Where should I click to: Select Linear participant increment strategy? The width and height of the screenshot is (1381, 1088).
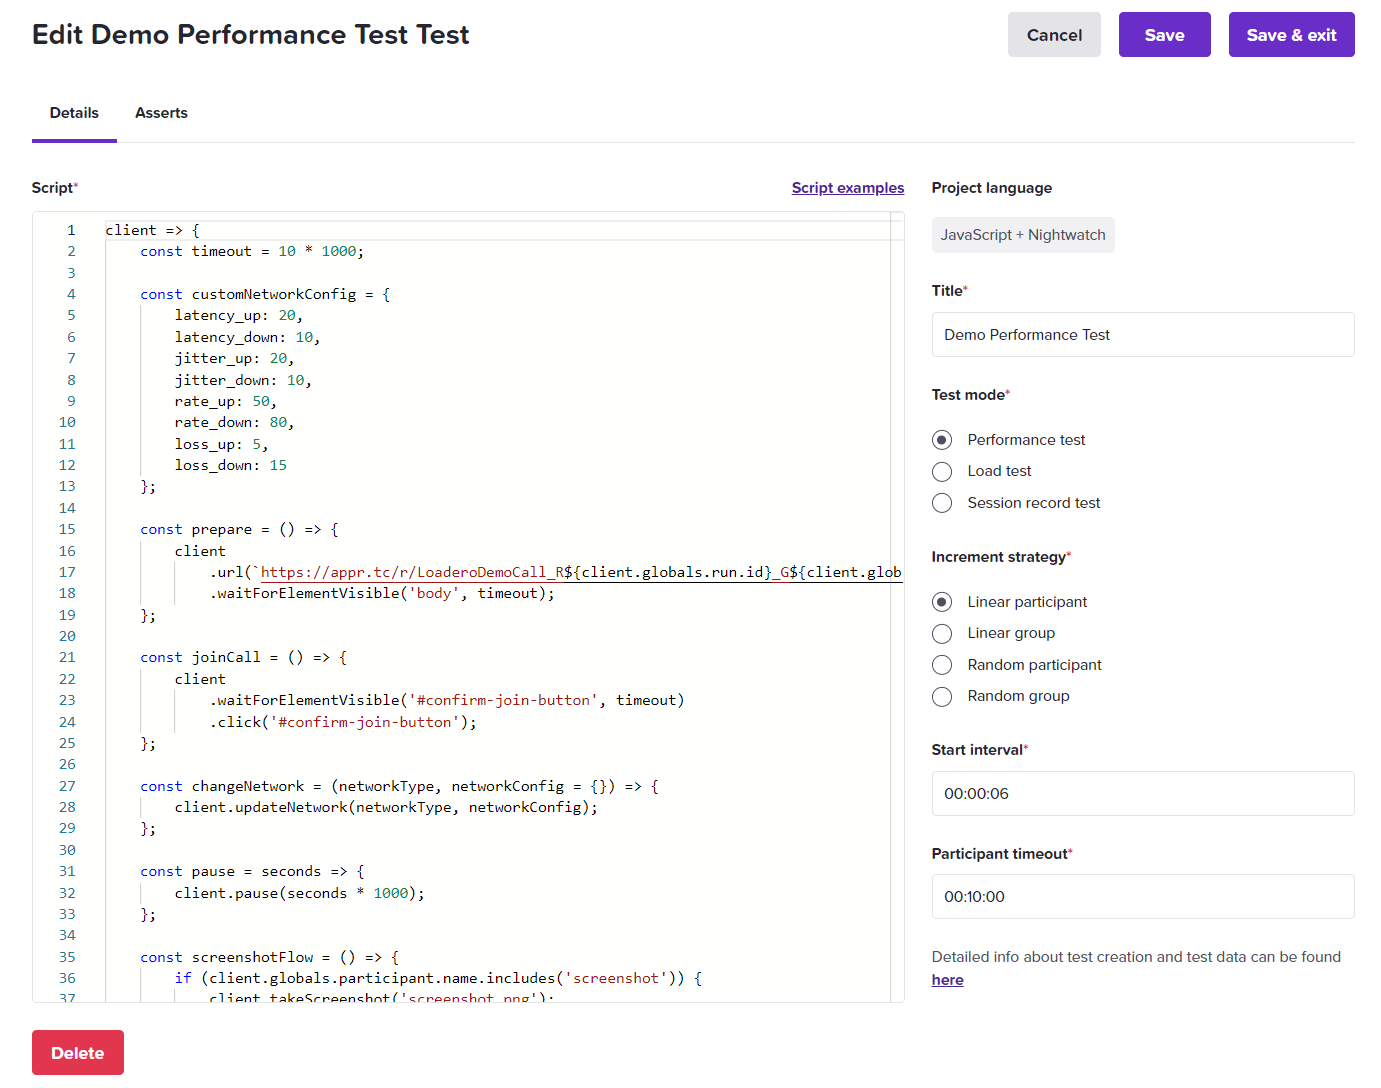pyautogui.click(x=942, y=602)
